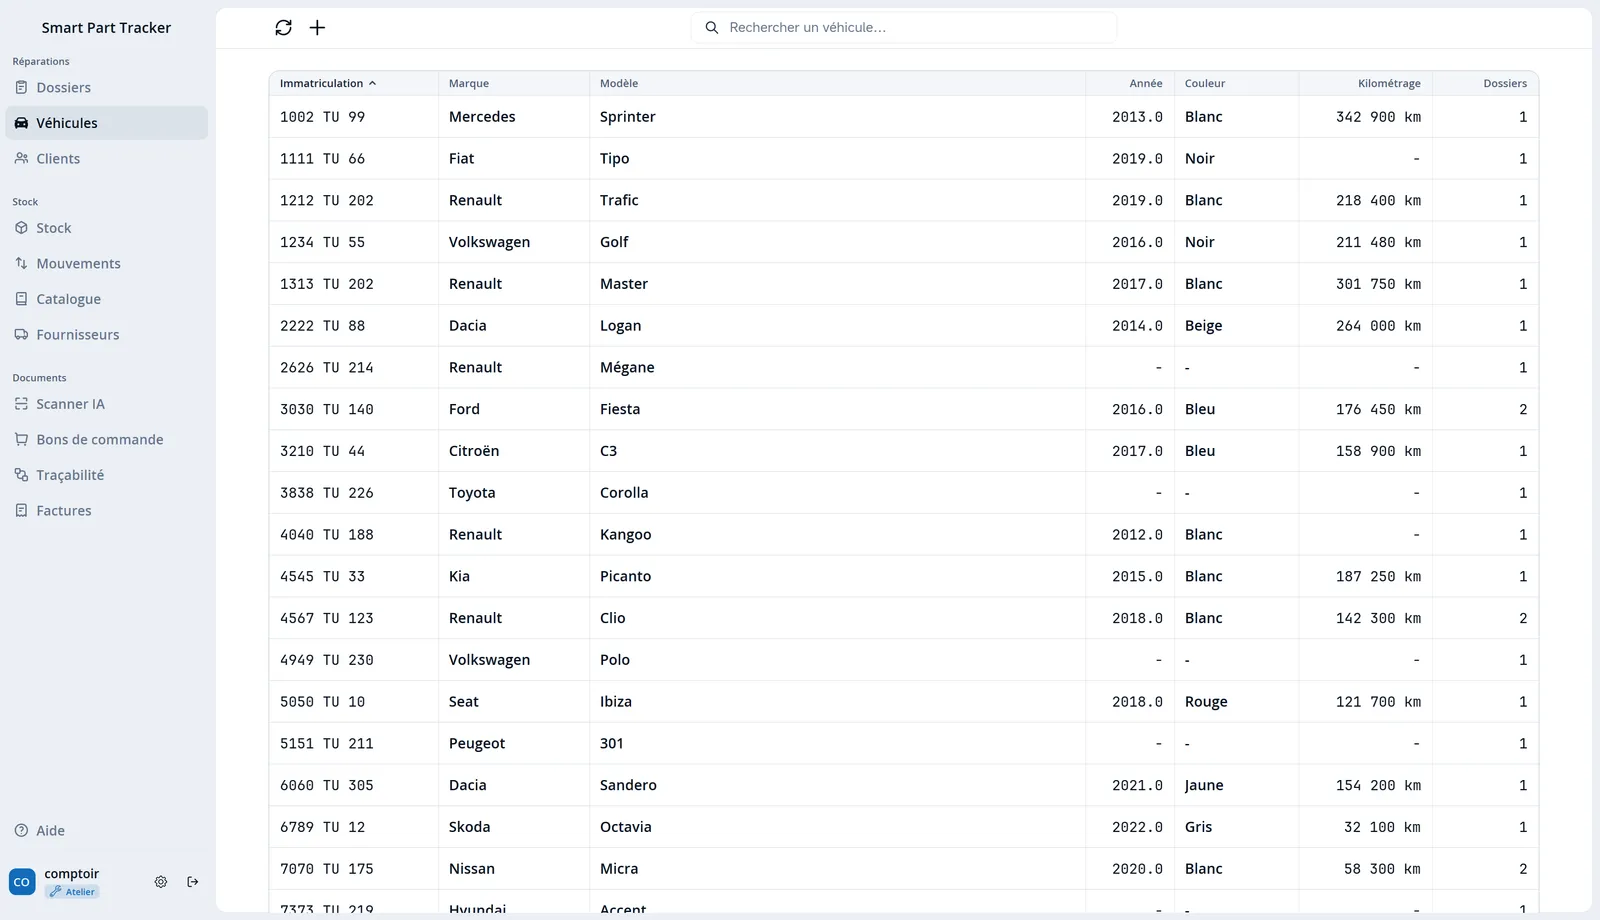Sort table by Année column header
The image size is (1600, 920).
(1146, 84)
